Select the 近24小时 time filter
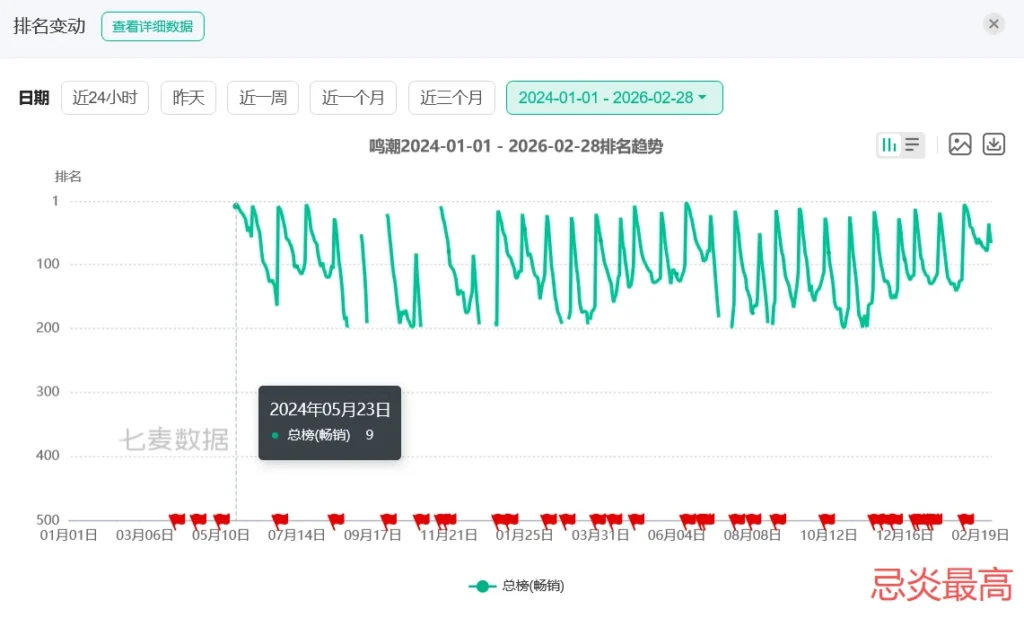Screen dimensions: 1024x618 click(x=105, y=98)
